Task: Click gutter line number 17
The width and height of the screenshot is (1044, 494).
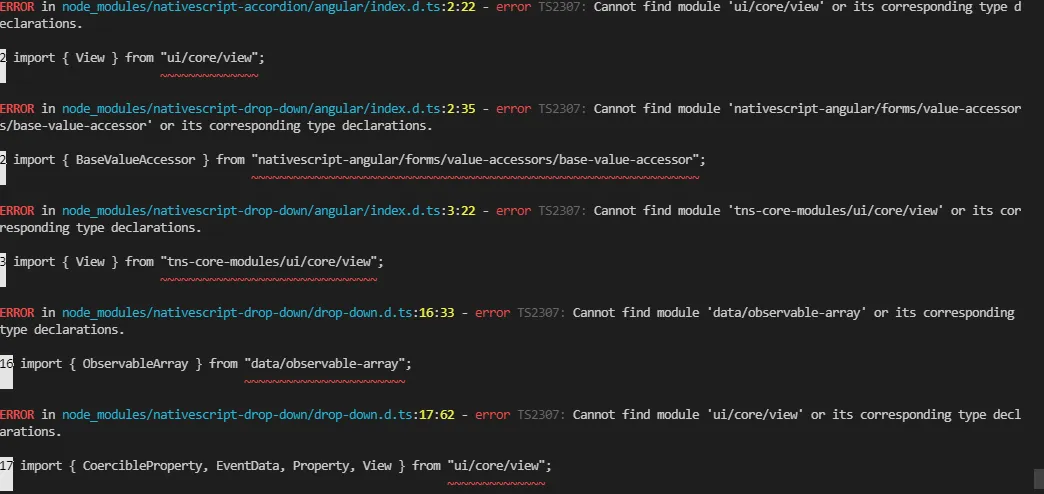Action: pos(6,465)
